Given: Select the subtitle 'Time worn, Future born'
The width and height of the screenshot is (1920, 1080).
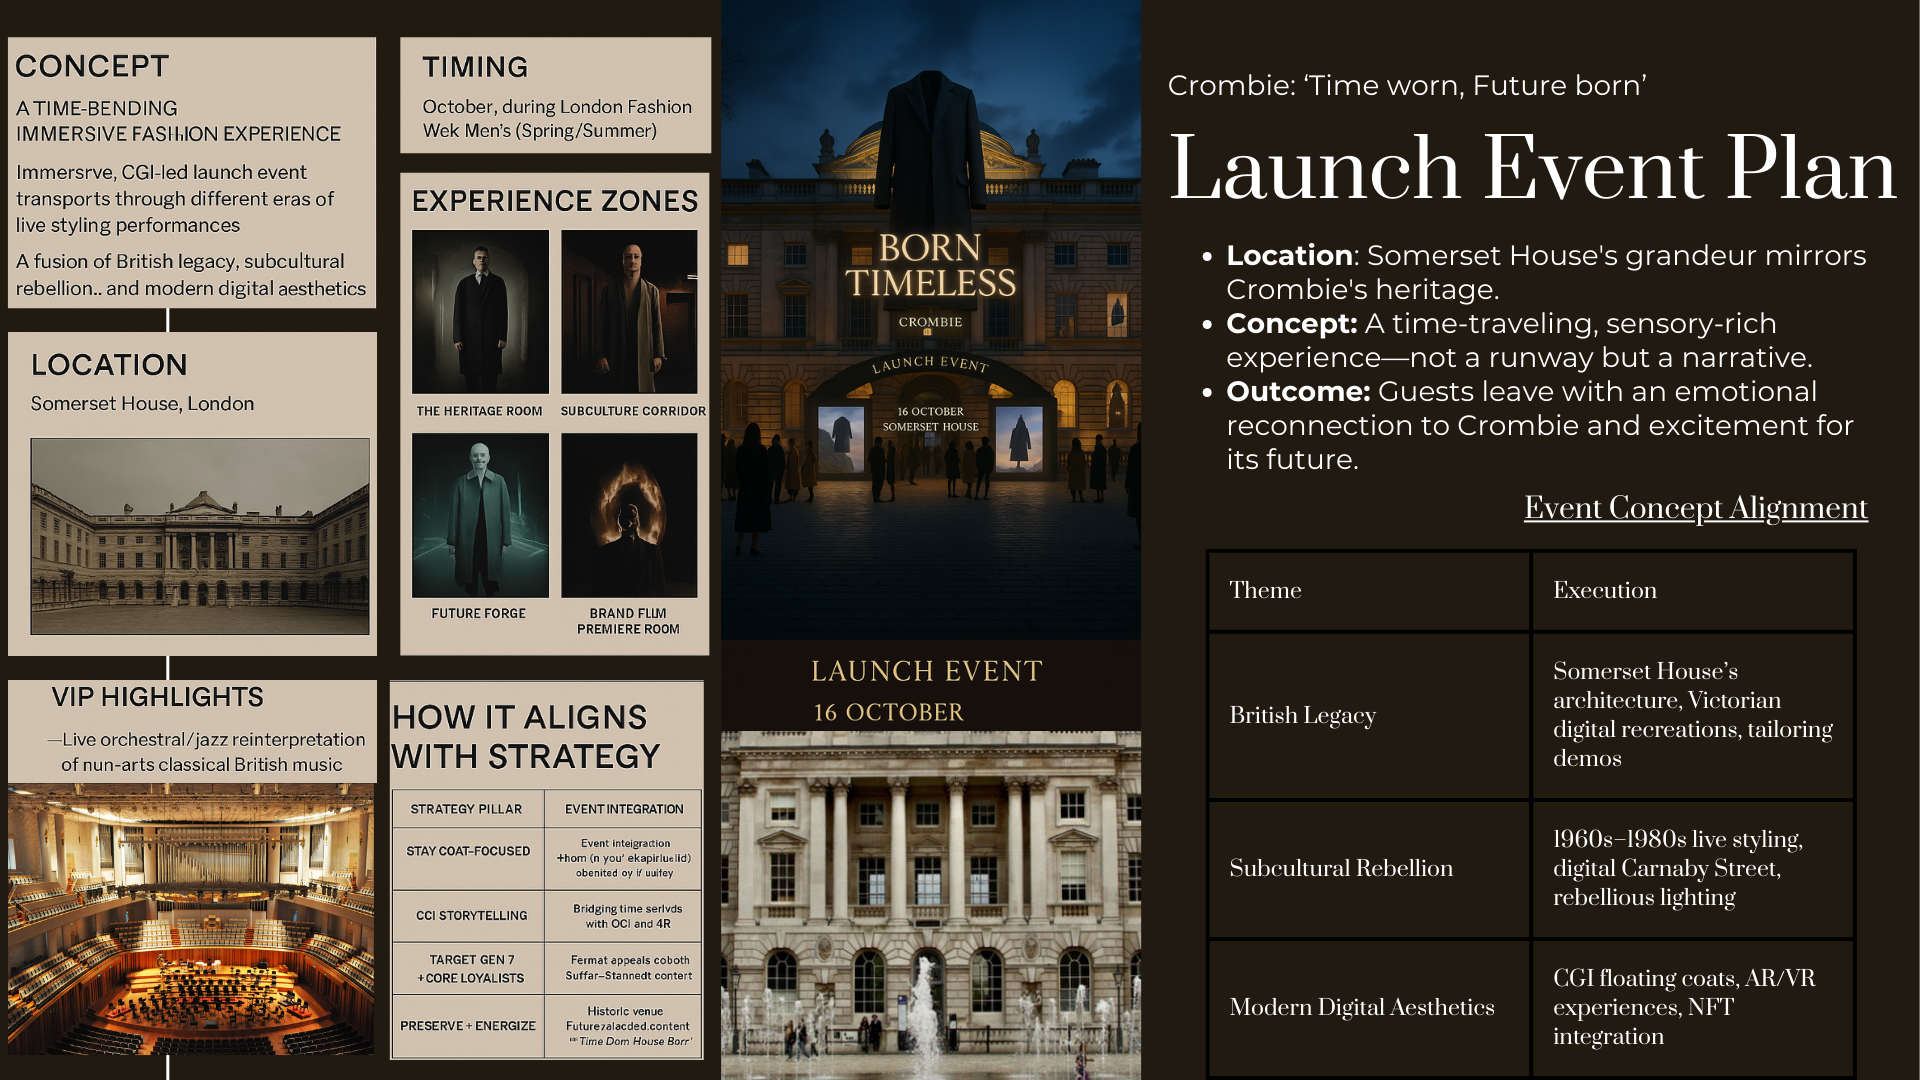Looking at the screenshot, I should pos(1407,86).
